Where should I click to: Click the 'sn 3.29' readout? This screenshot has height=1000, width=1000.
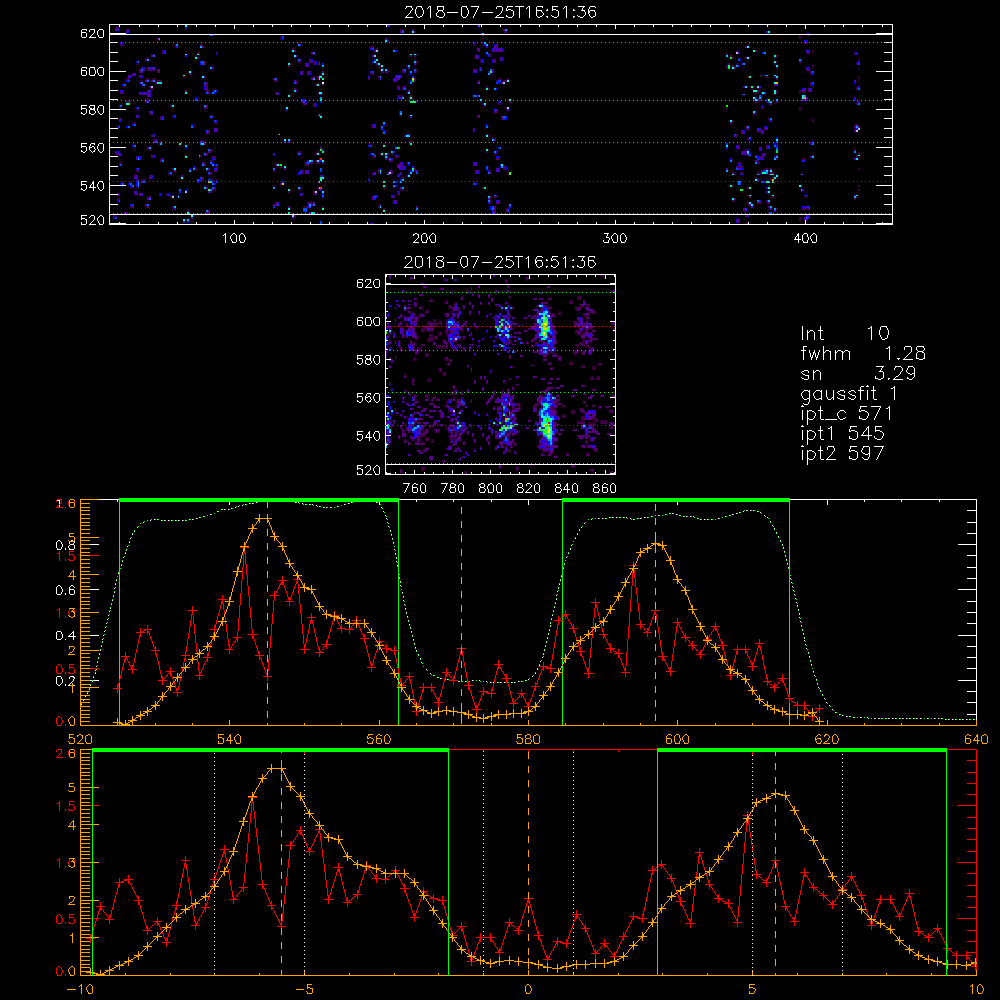(858, 373)
